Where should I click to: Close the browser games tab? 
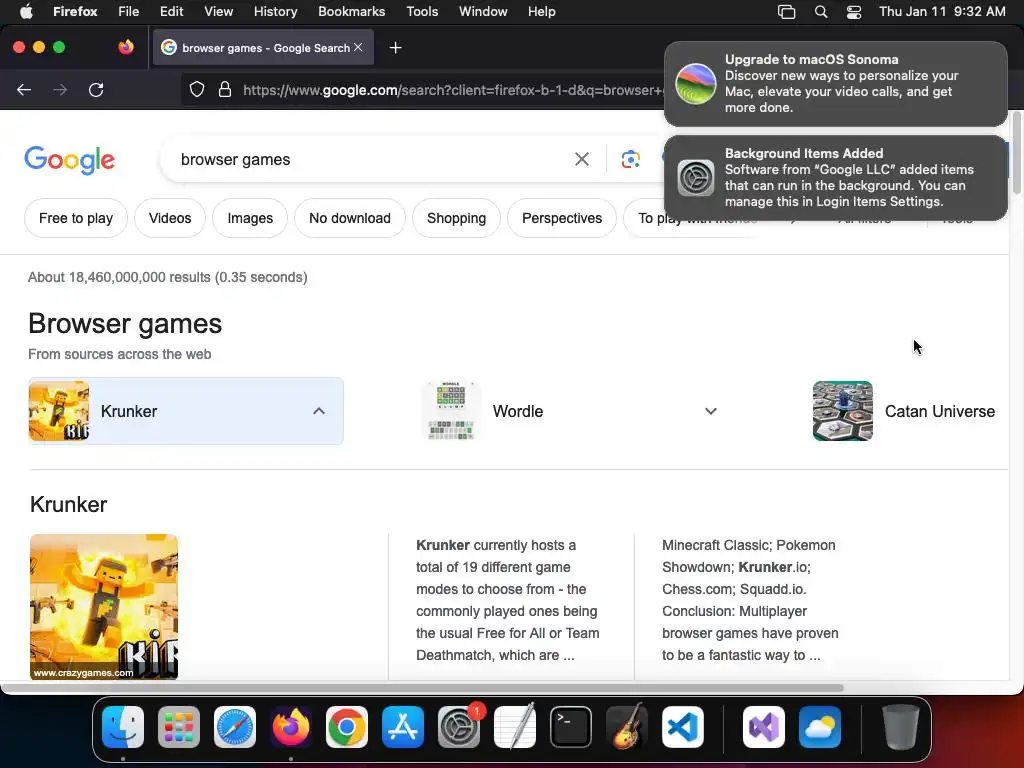coord(358,47)
